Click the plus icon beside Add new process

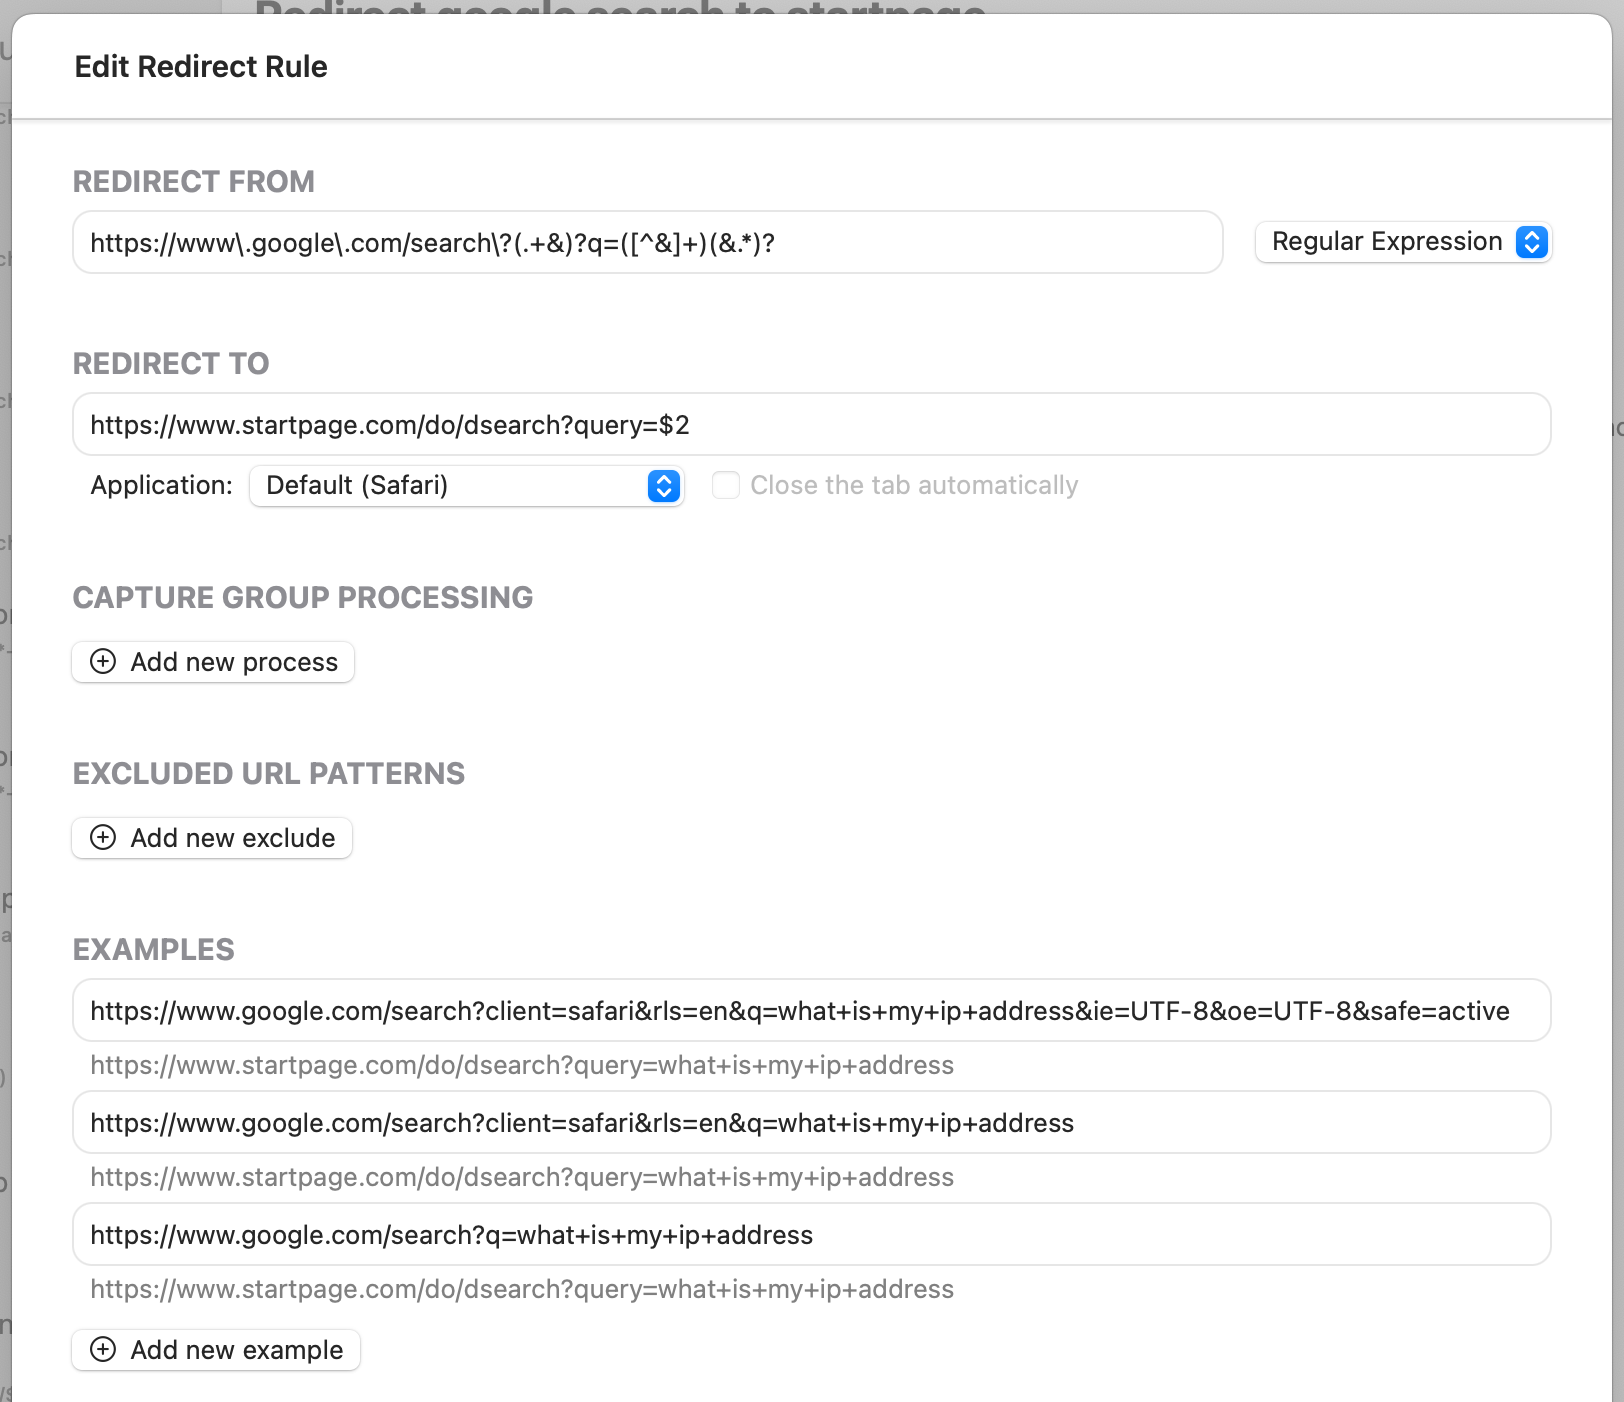coord(103,662)
